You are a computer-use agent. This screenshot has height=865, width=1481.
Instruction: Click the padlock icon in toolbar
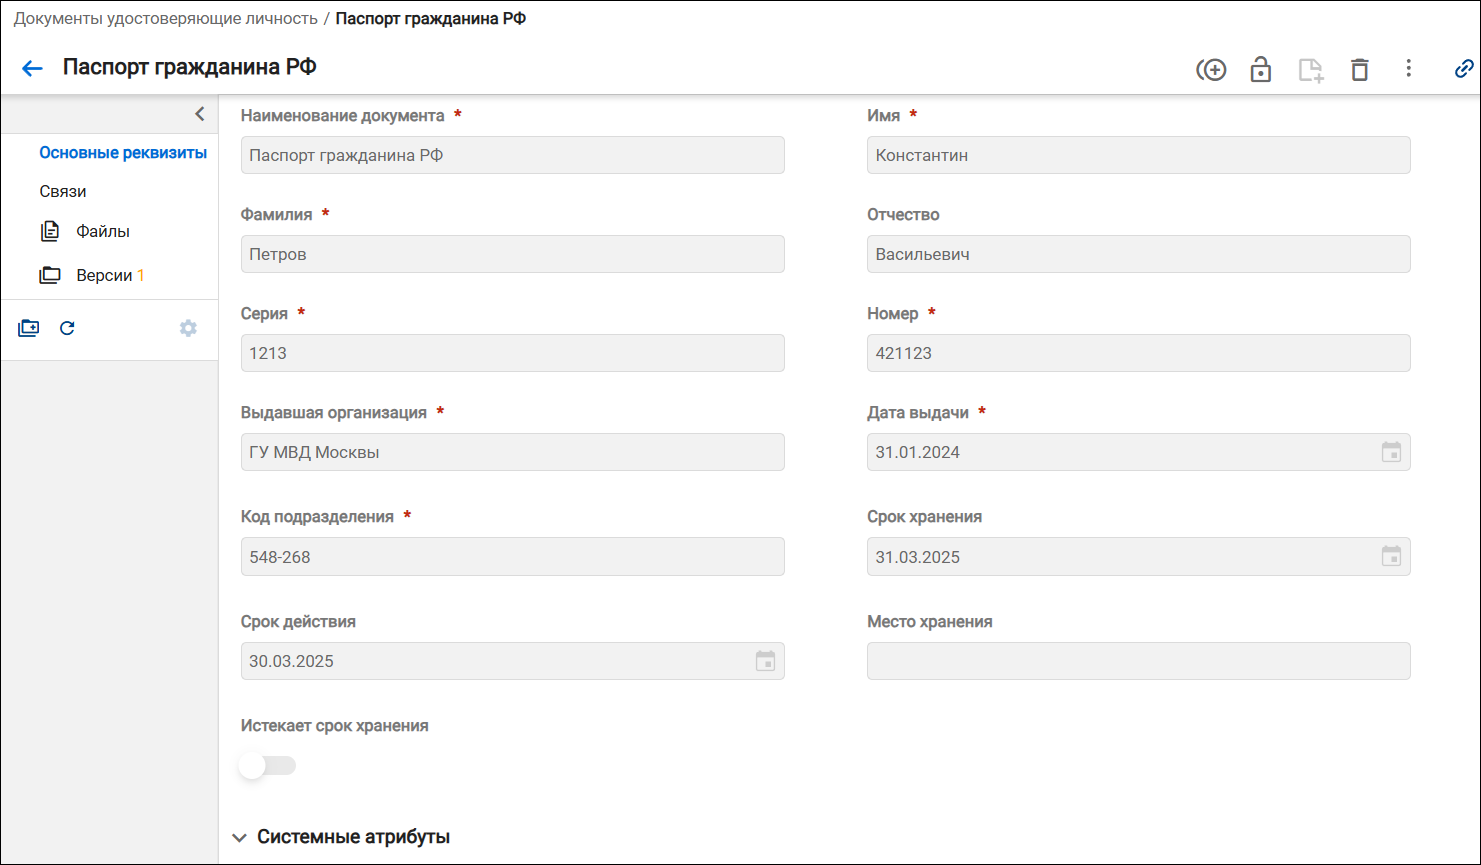tap(1260, 69)
